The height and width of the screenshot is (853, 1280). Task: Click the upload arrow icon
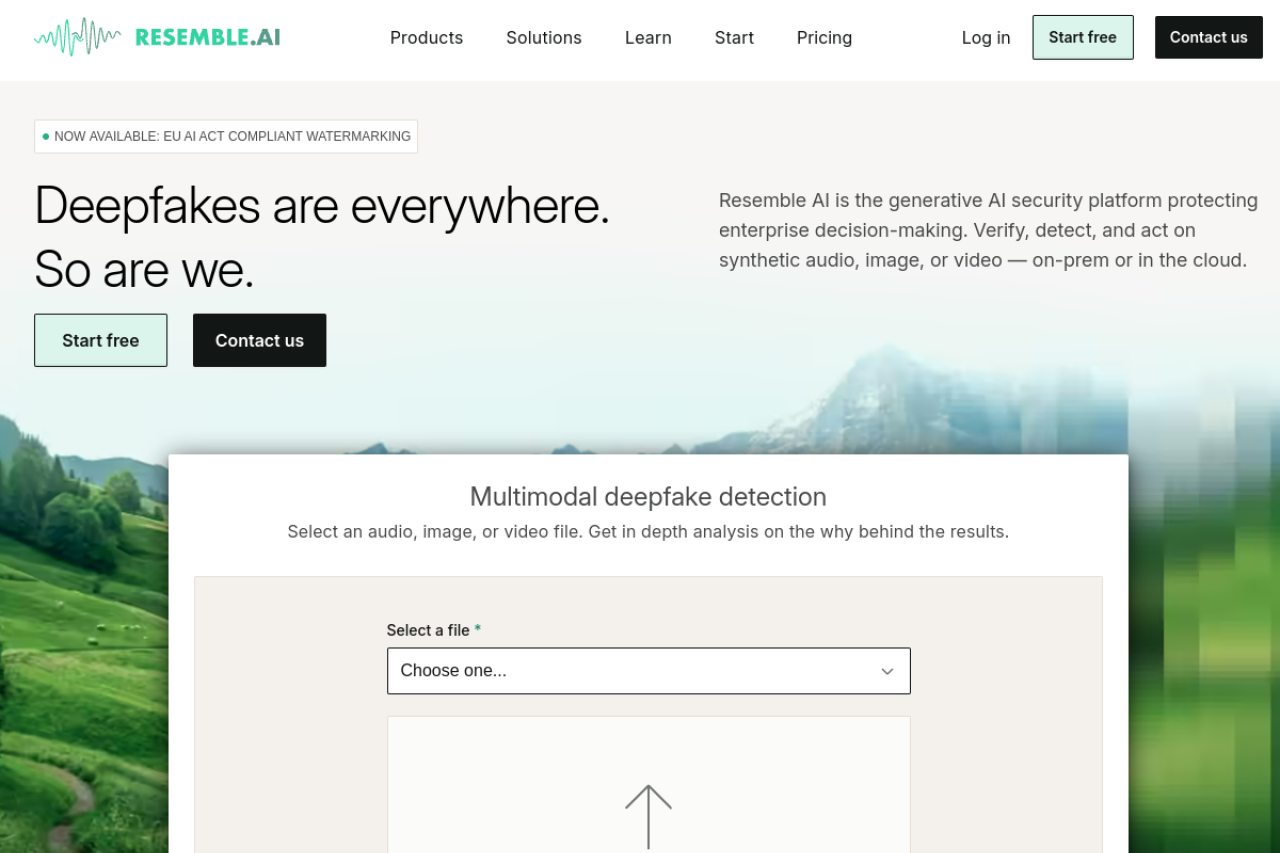pyautogui.click(x=648, y=817)
